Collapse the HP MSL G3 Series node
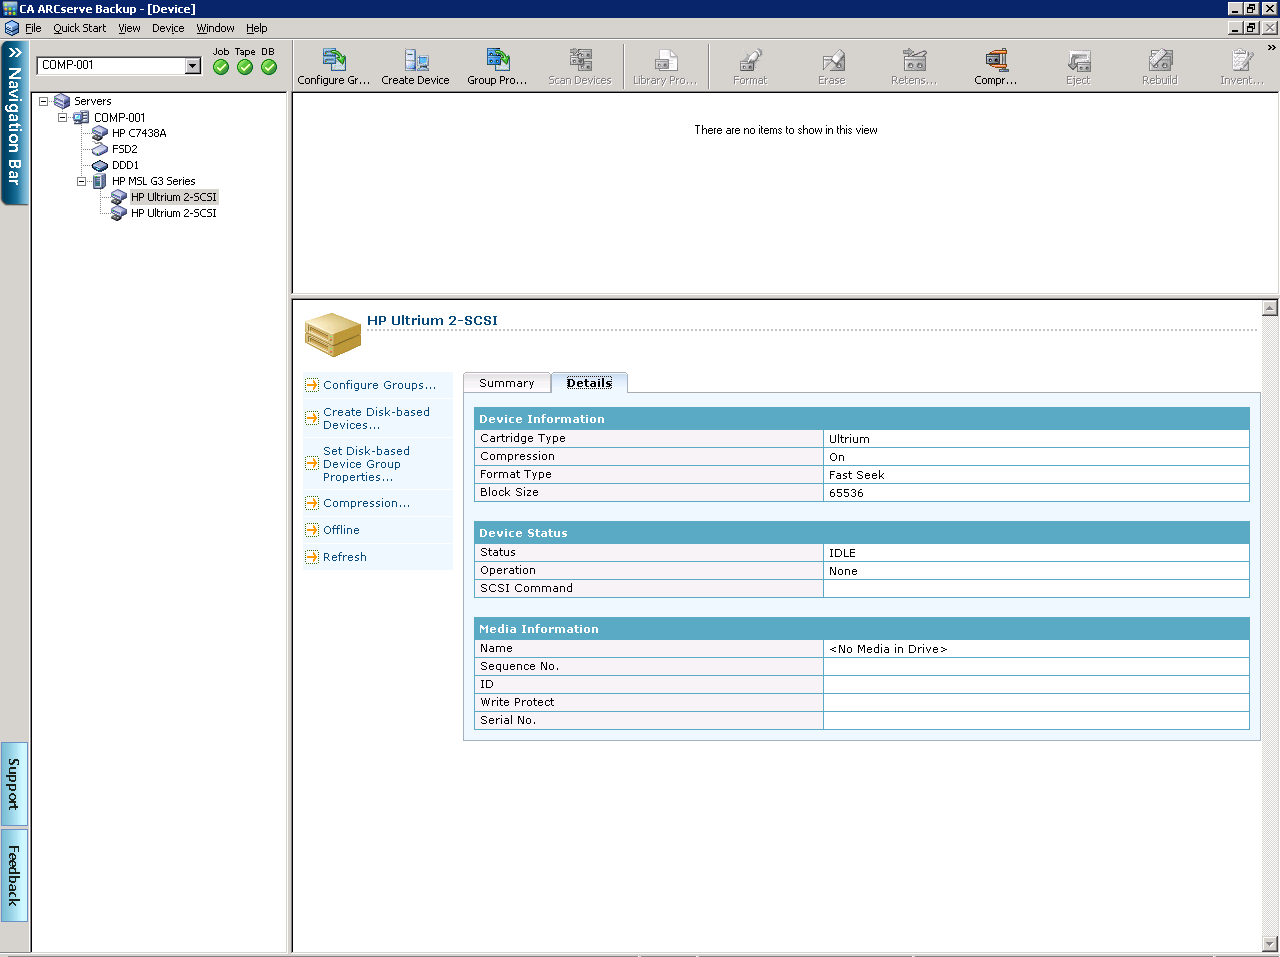The image size is (1280, 957). (x=82, y=181)
